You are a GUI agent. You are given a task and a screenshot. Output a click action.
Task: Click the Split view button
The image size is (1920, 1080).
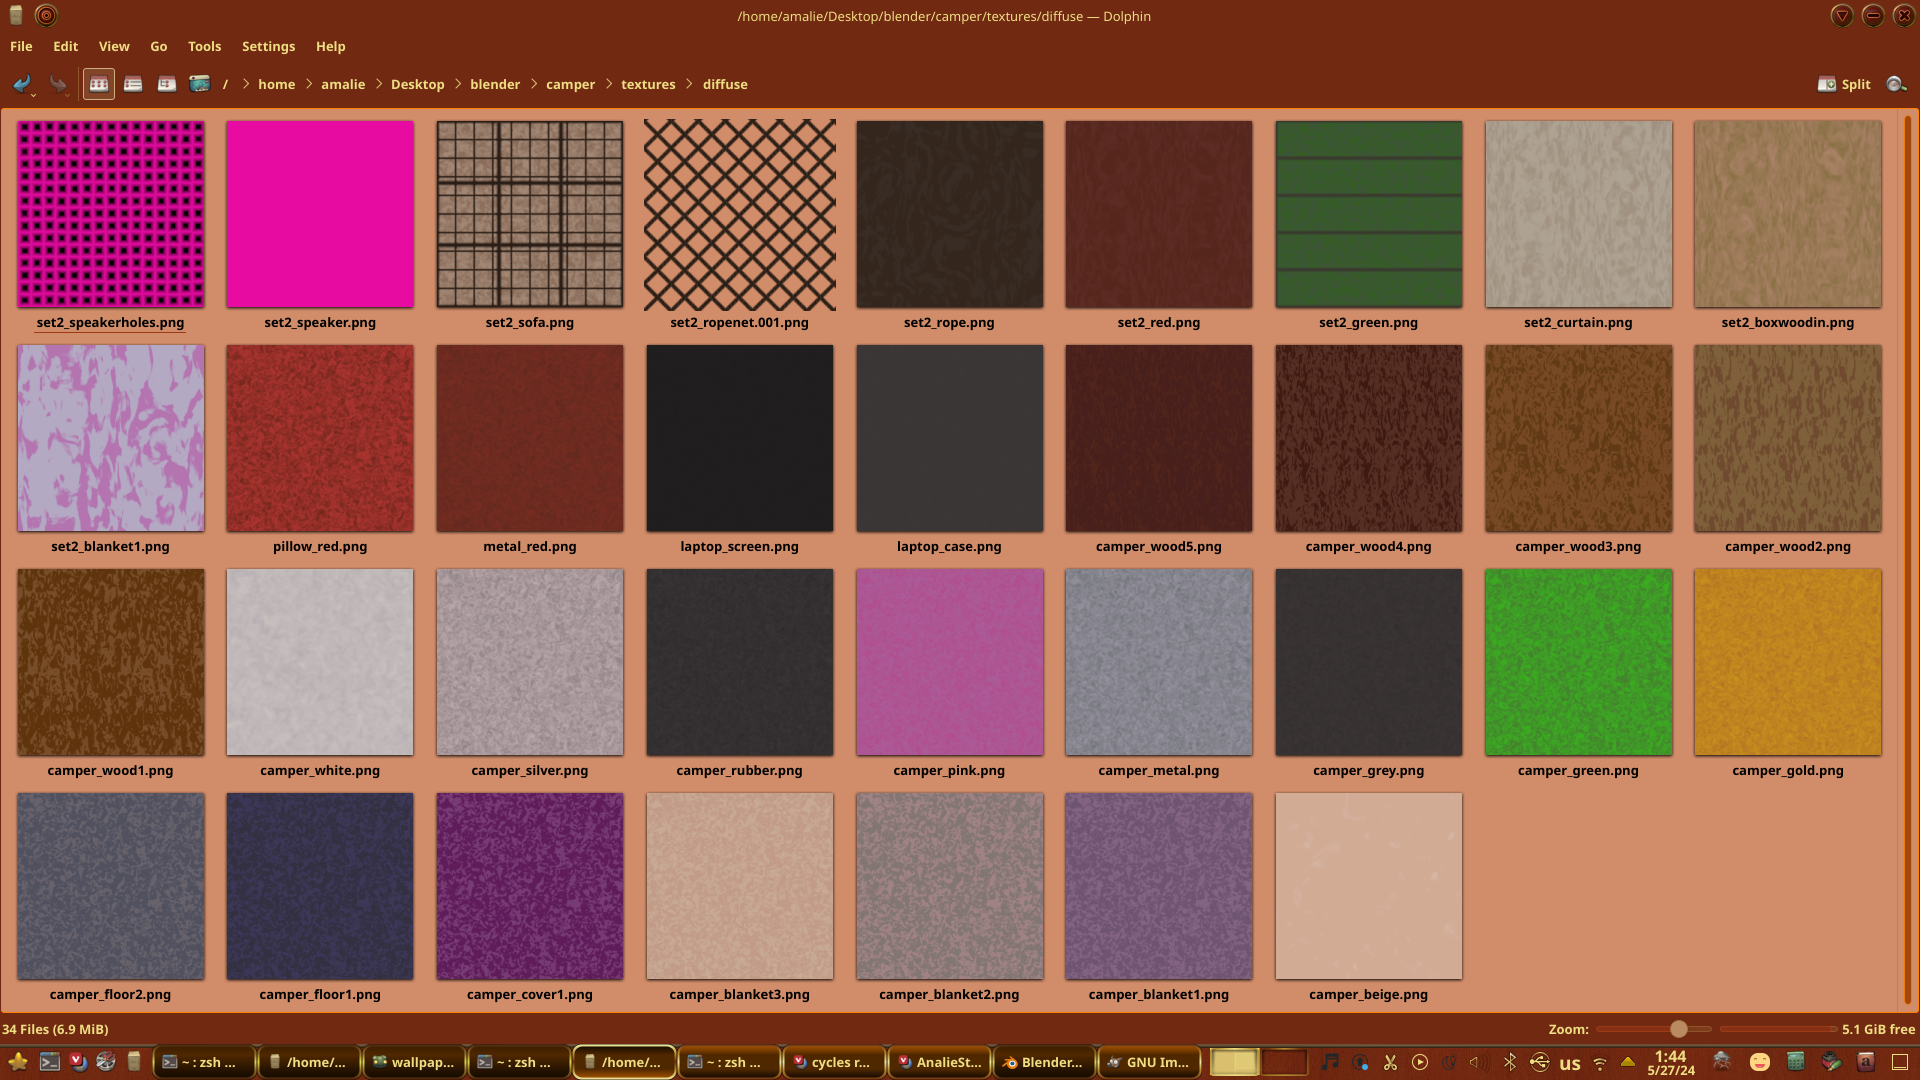1844,84
